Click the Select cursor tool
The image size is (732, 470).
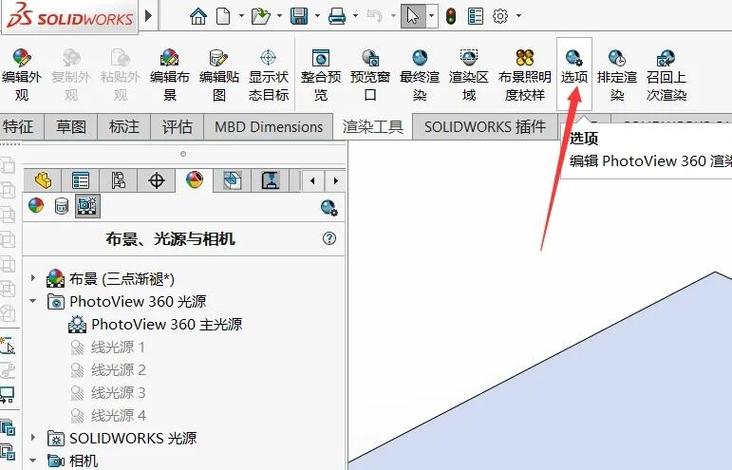pyautogui.click(x=413, y=16)
